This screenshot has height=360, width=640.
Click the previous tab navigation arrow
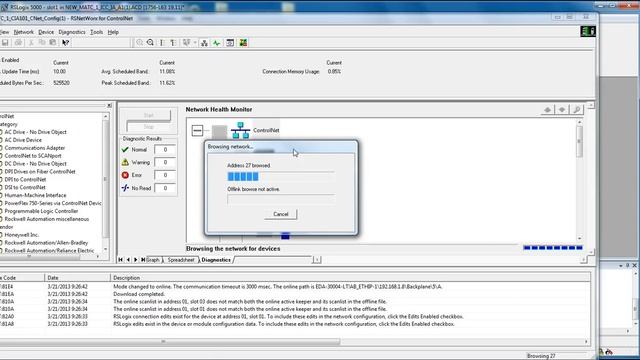128,260
